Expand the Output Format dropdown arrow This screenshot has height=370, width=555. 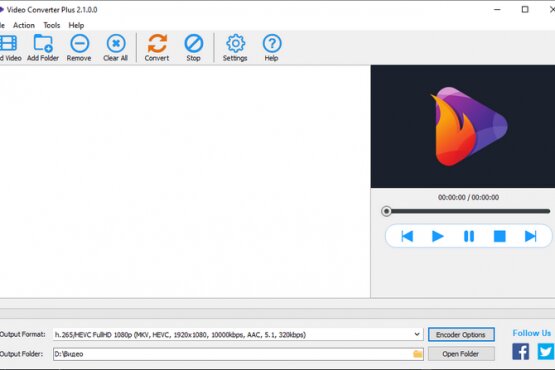pyautogui.click(x=417, y=334)
